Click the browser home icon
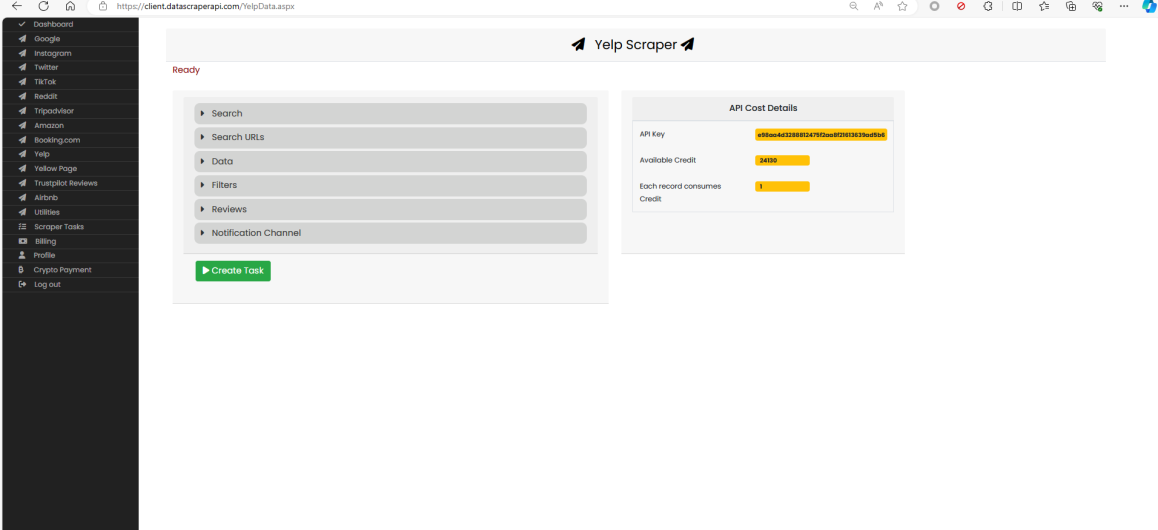The image size is (1158, 530). (x=70, y=6)
